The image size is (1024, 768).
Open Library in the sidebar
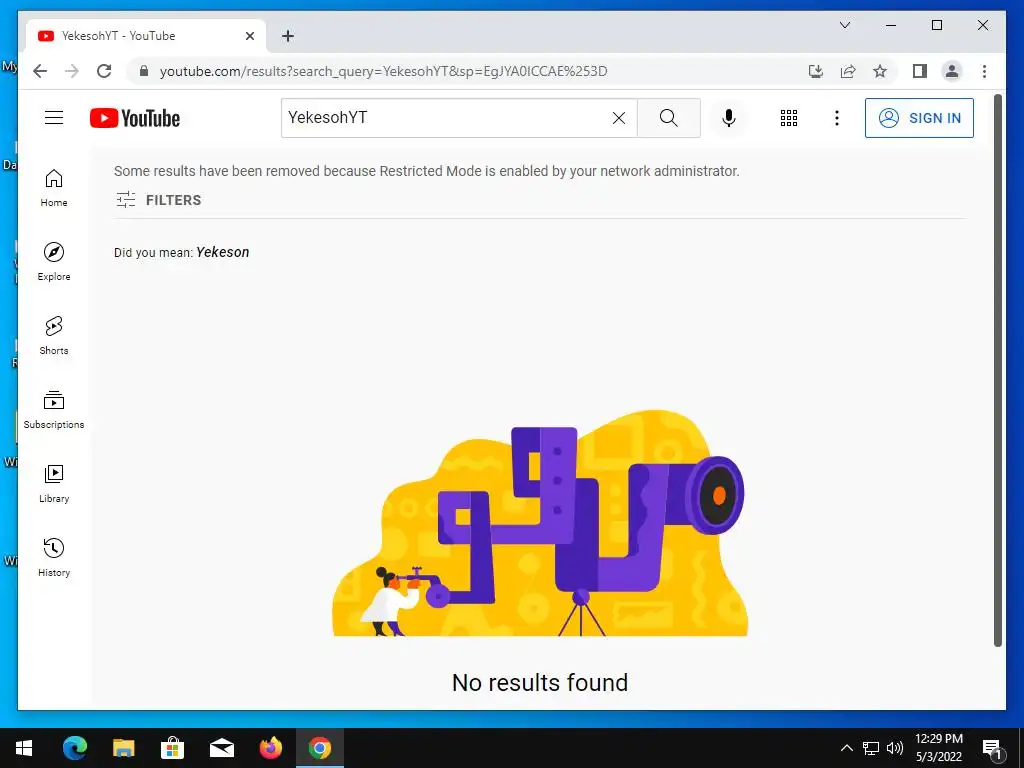pos(54,483)
